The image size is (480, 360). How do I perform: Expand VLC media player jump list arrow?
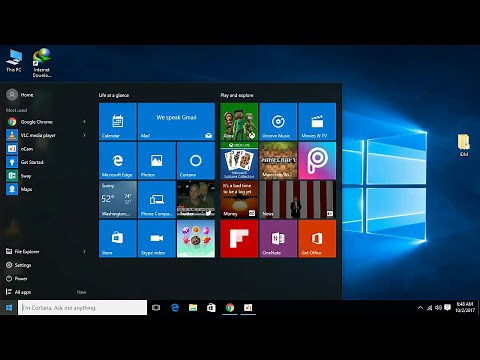[x=84, y=135]
